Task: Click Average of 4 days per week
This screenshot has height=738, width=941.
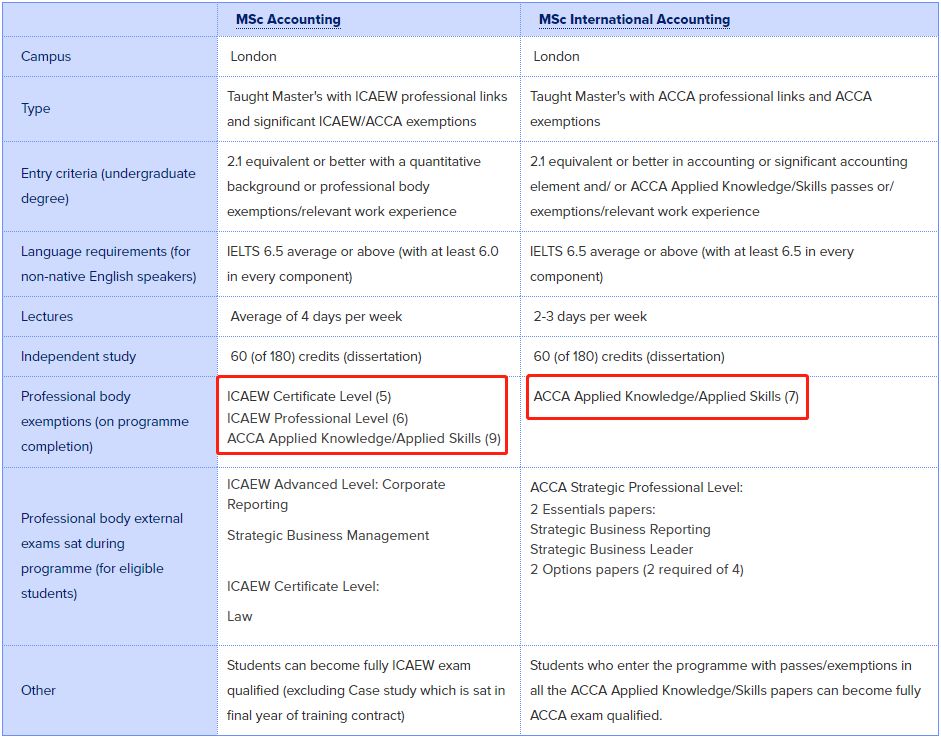Action: tap(316, 316)
